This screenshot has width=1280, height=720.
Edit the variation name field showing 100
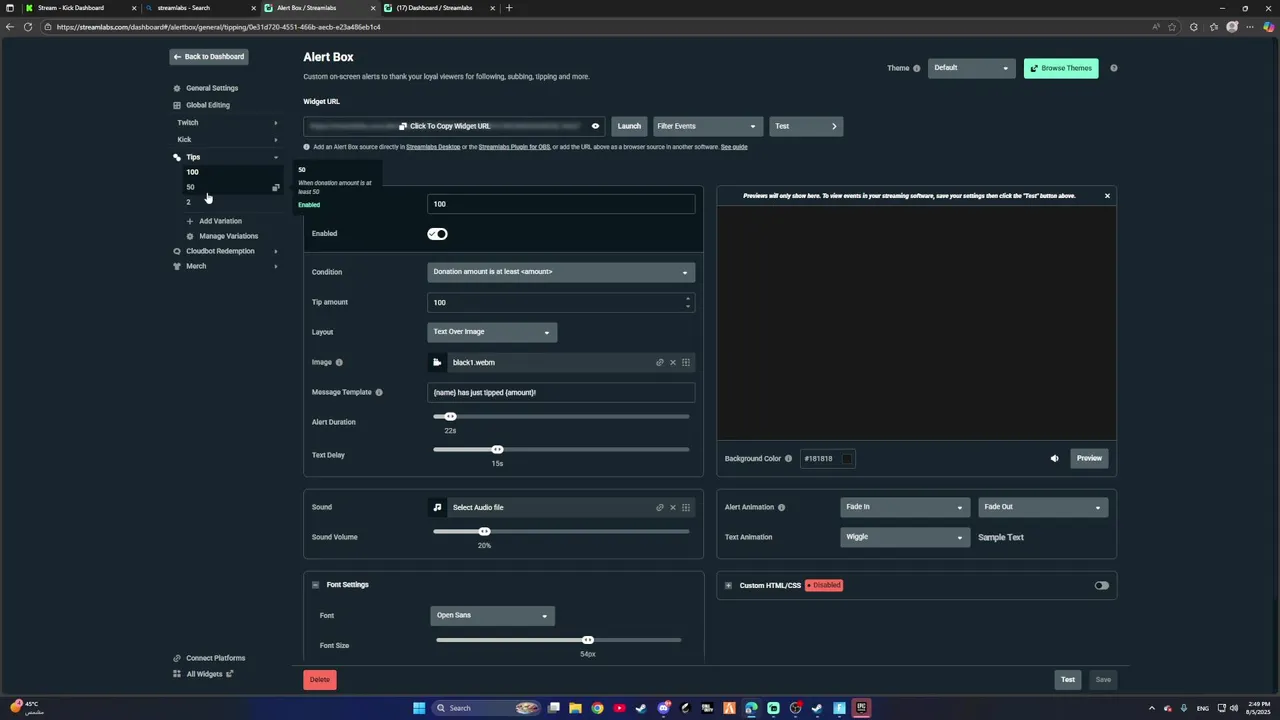tap(561, 204)
